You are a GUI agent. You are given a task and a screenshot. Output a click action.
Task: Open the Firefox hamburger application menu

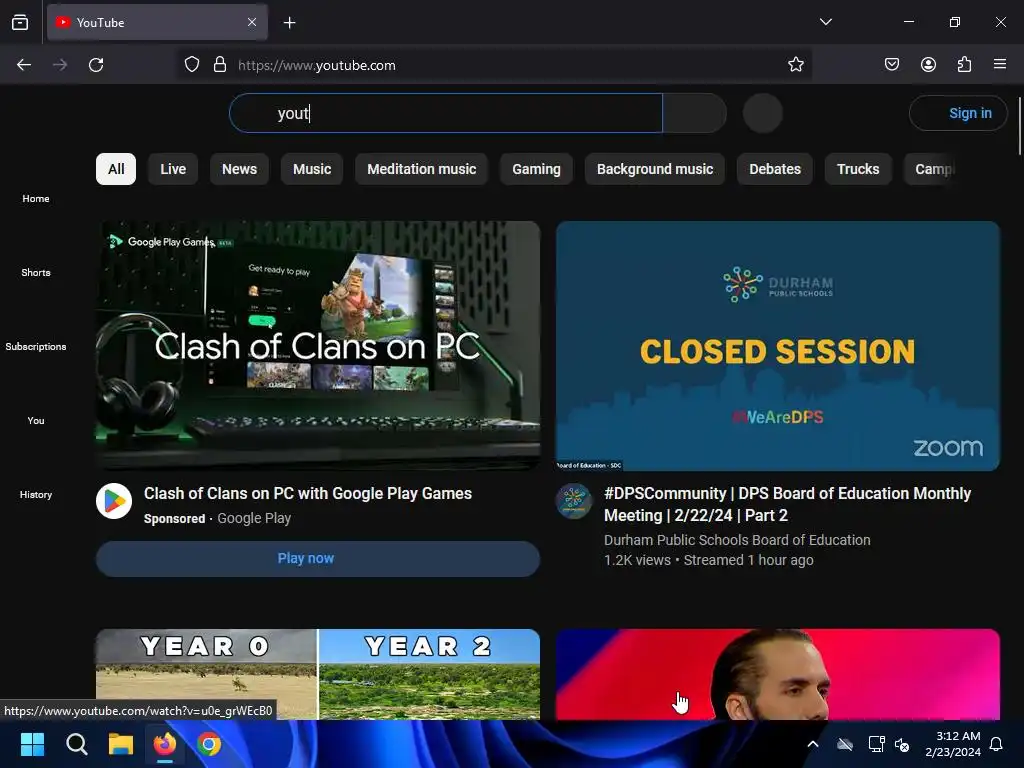1000,65
